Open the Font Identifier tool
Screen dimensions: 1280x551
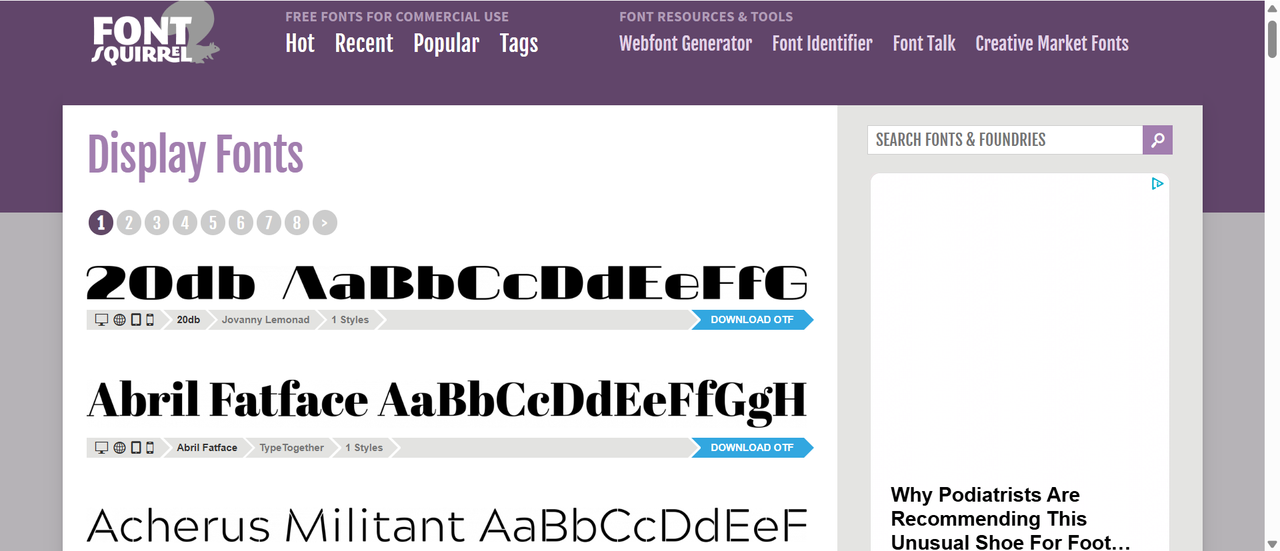coord(822,43)
